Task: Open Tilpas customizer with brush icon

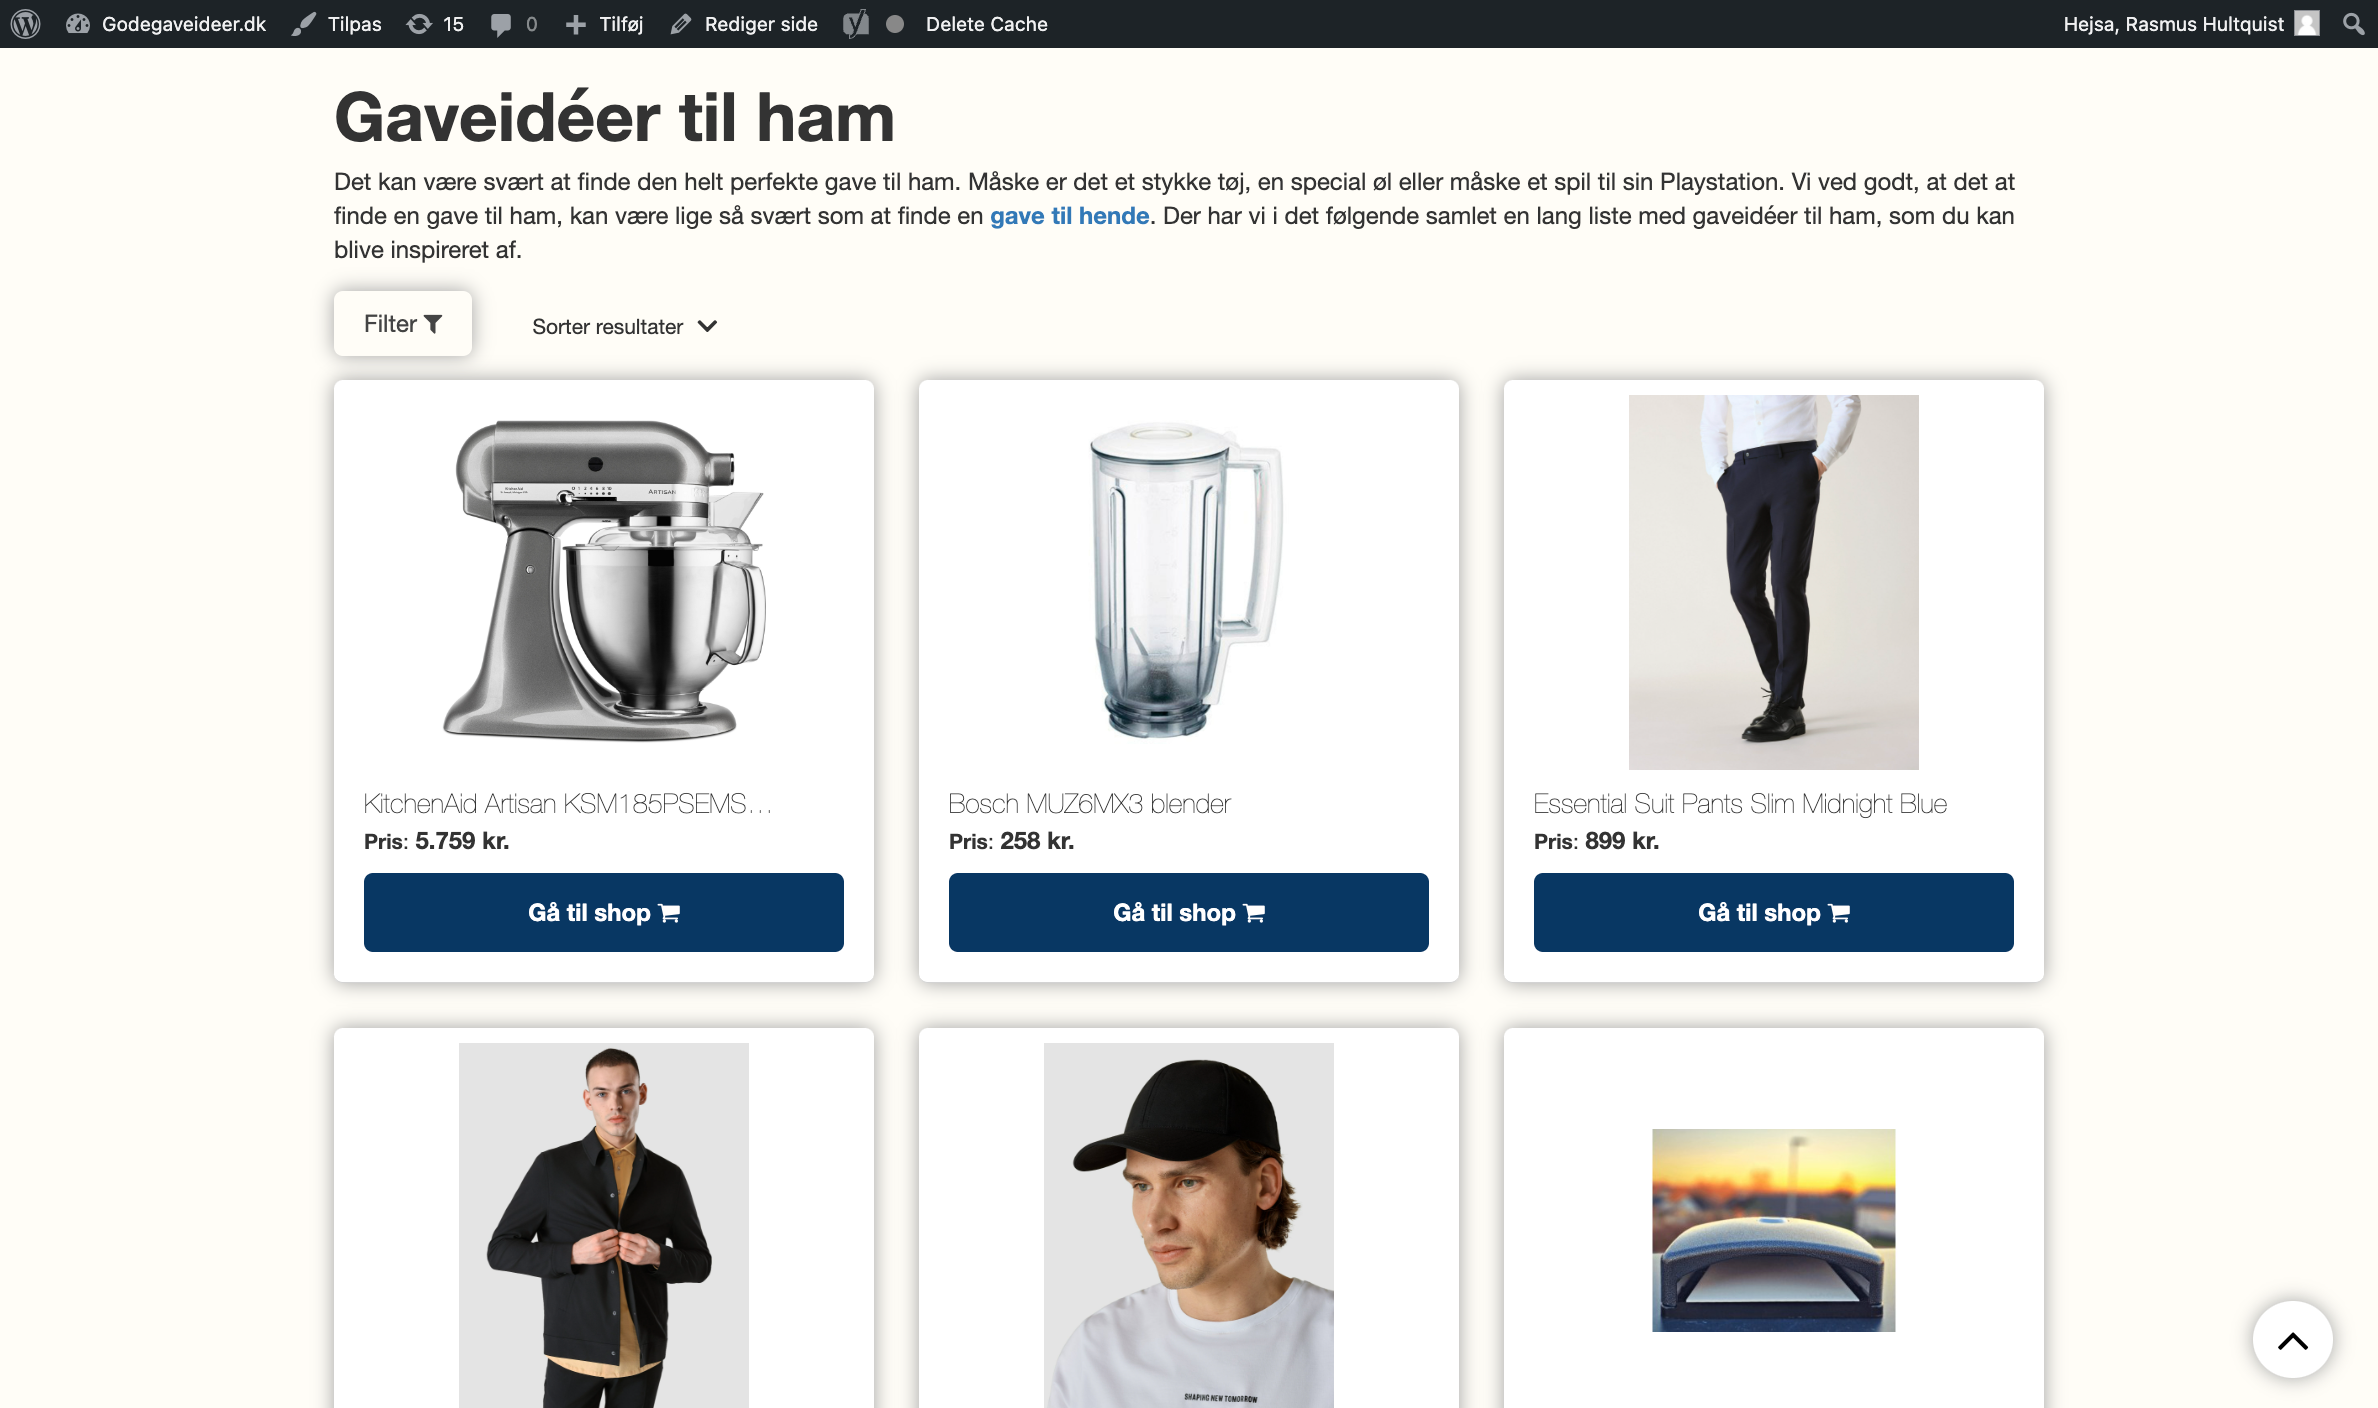Action: (337, 24)
